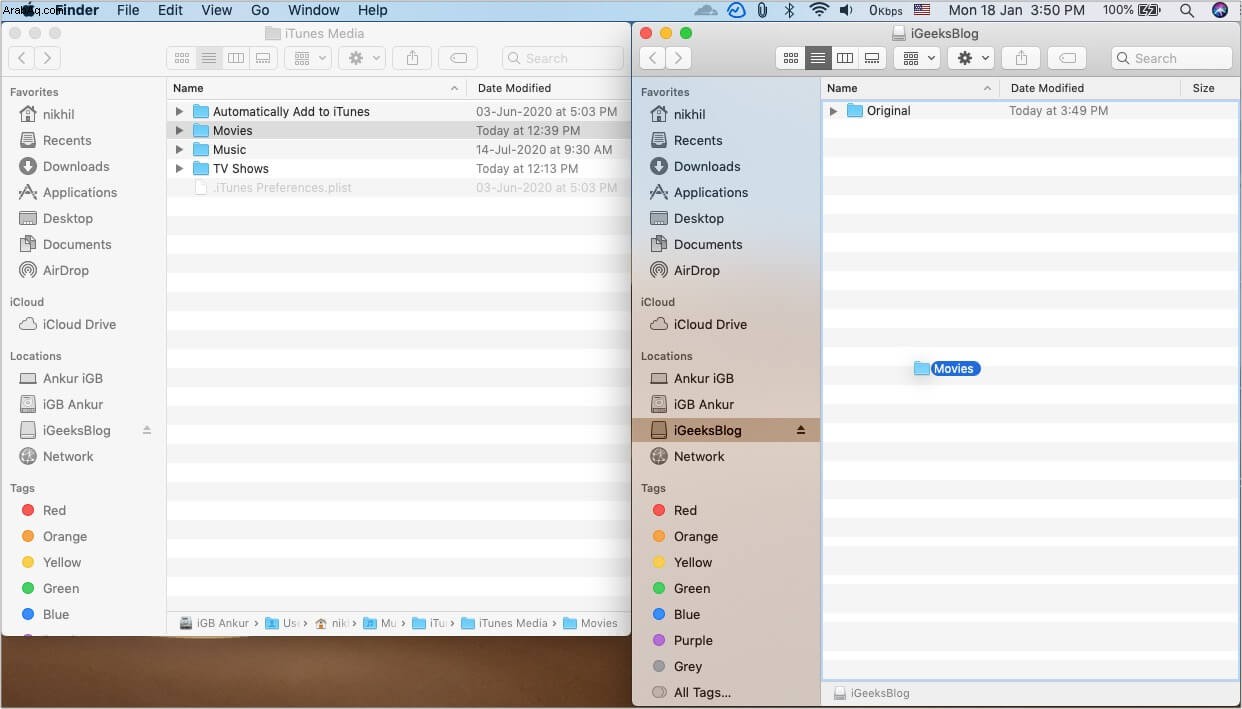This screenshot has width=1242, height=709.
Task: Open AirDrop in iGeeksBlog window sidebar
Action: [x=697, y=270]
